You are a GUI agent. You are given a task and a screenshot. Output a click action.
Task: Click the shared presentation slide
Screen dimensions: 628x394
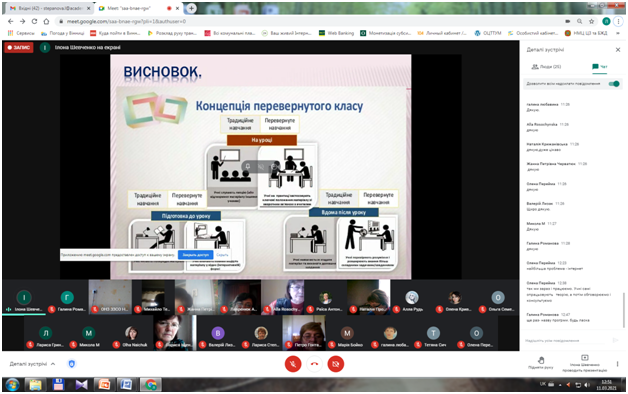261,167
